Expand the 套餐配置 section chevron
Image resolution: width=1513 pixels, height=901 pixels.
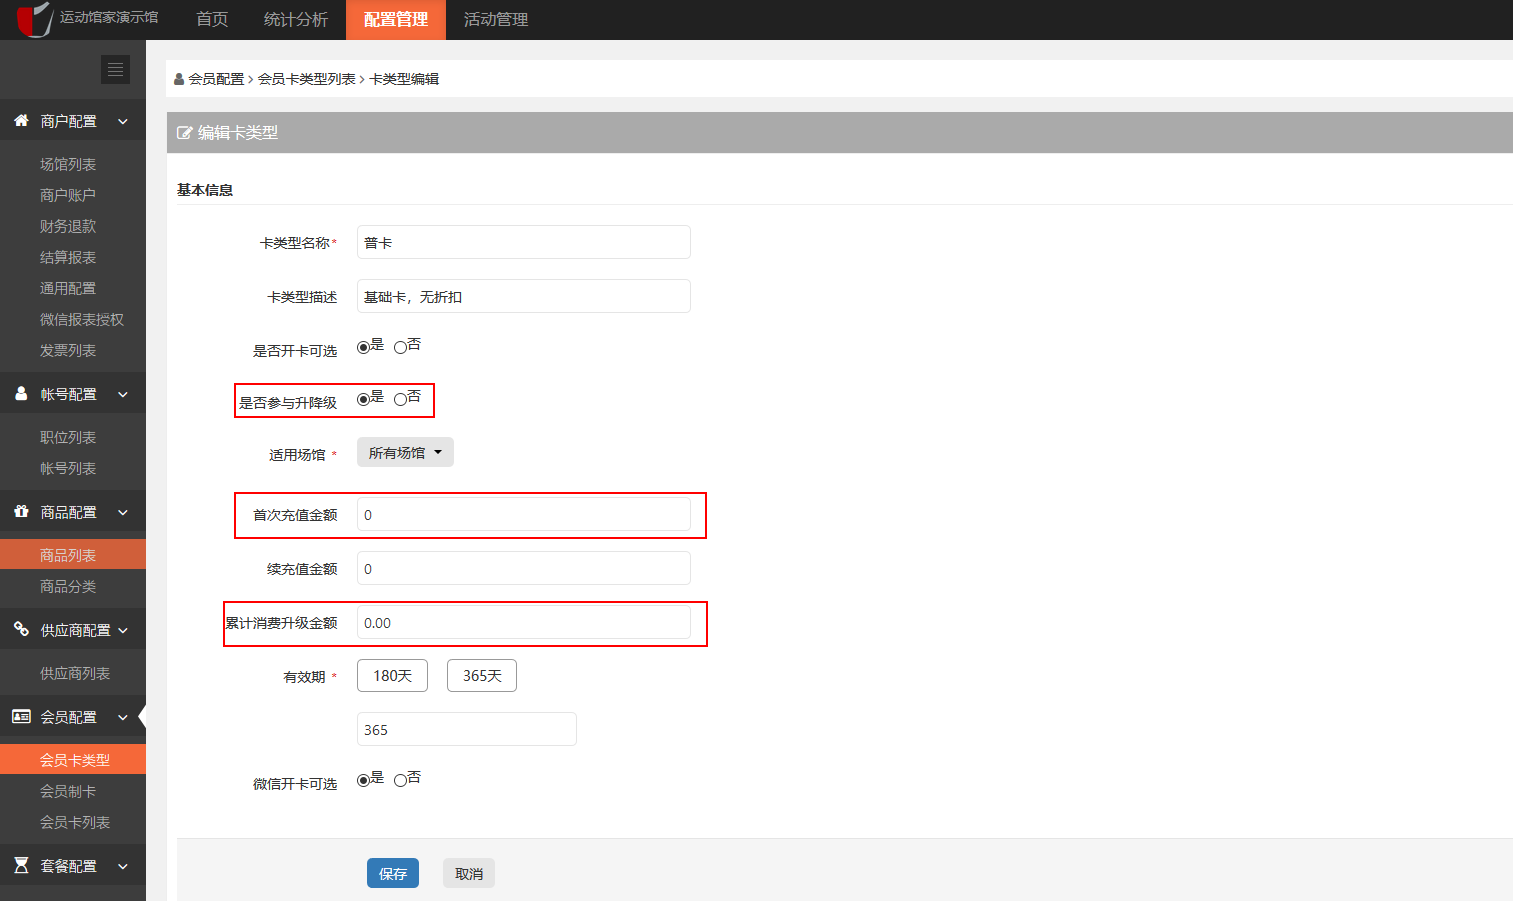(123, 866)
